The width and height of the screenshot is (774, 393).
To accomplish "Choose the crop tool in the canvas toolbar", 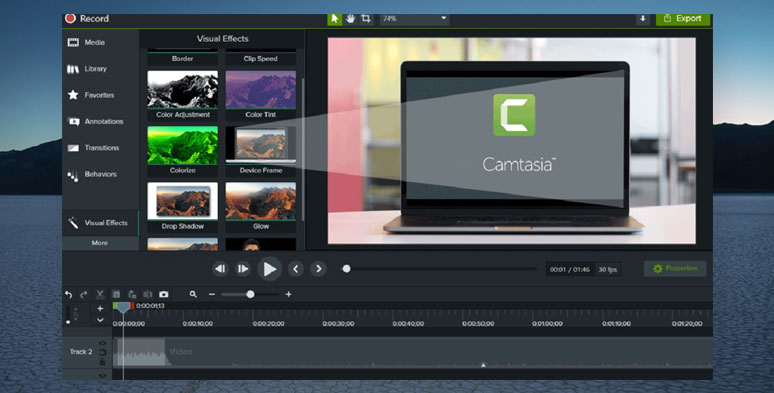I will click(366, 19).
